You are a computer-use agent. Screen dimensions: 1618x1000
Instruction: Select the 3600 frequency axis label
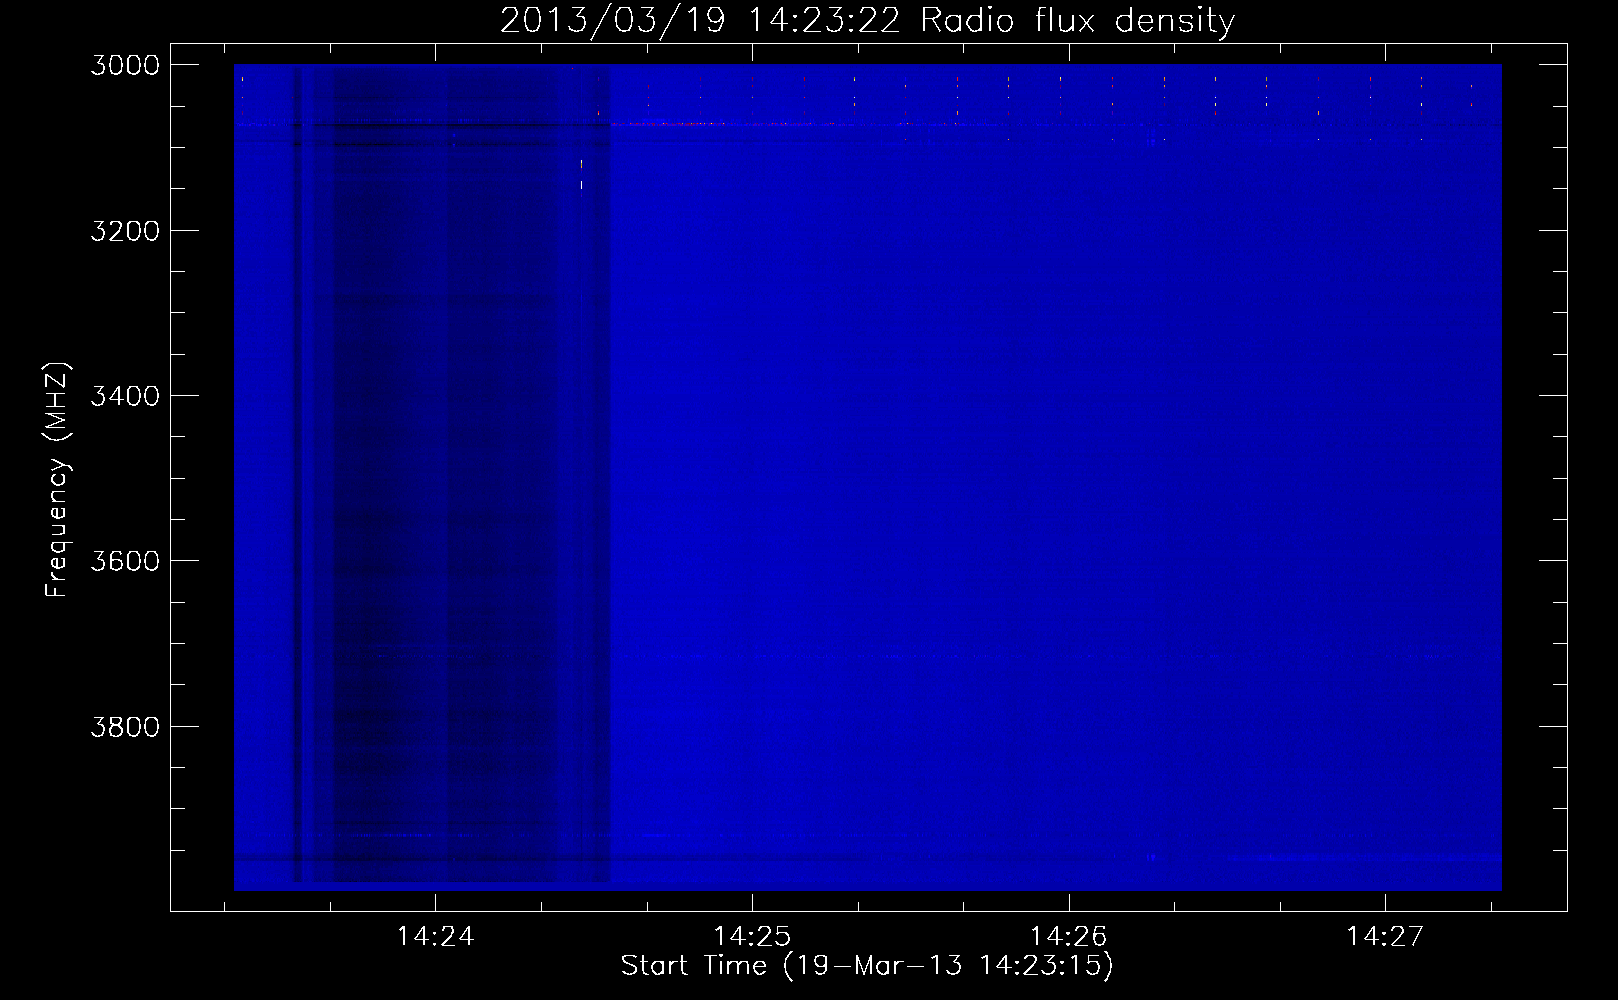point(125,561)
